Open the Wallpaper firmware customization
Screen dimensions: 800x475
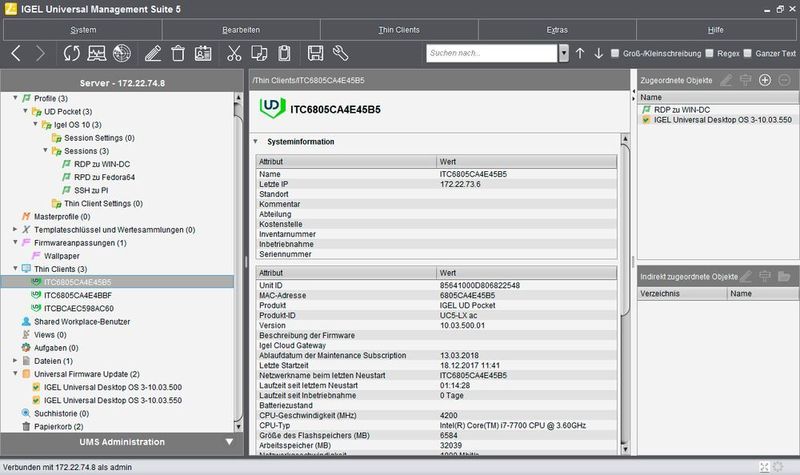(62, 256)
